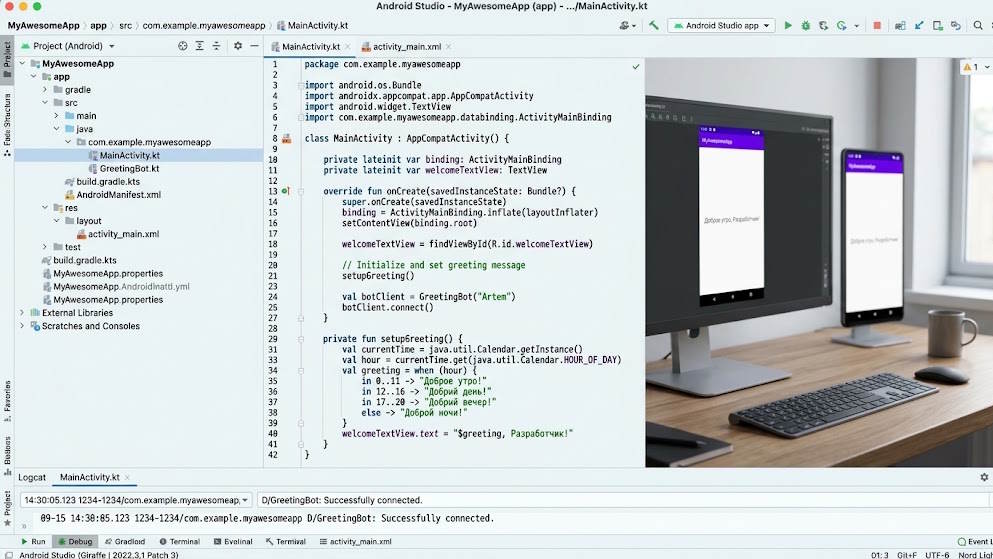Open activity_main.xml tab in bottom bar
993x559 pixels.
pos(355,542)
